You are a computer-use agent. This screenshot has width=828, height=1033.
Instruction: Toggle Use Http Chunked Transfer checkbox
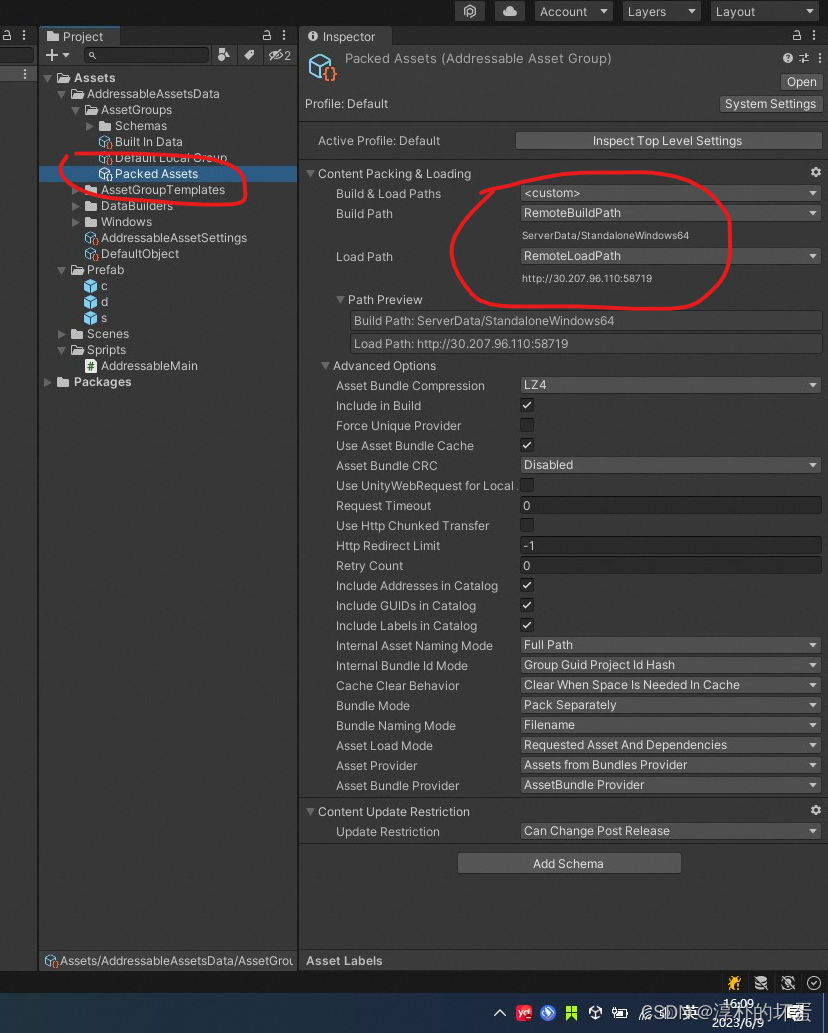pos(527,525)
